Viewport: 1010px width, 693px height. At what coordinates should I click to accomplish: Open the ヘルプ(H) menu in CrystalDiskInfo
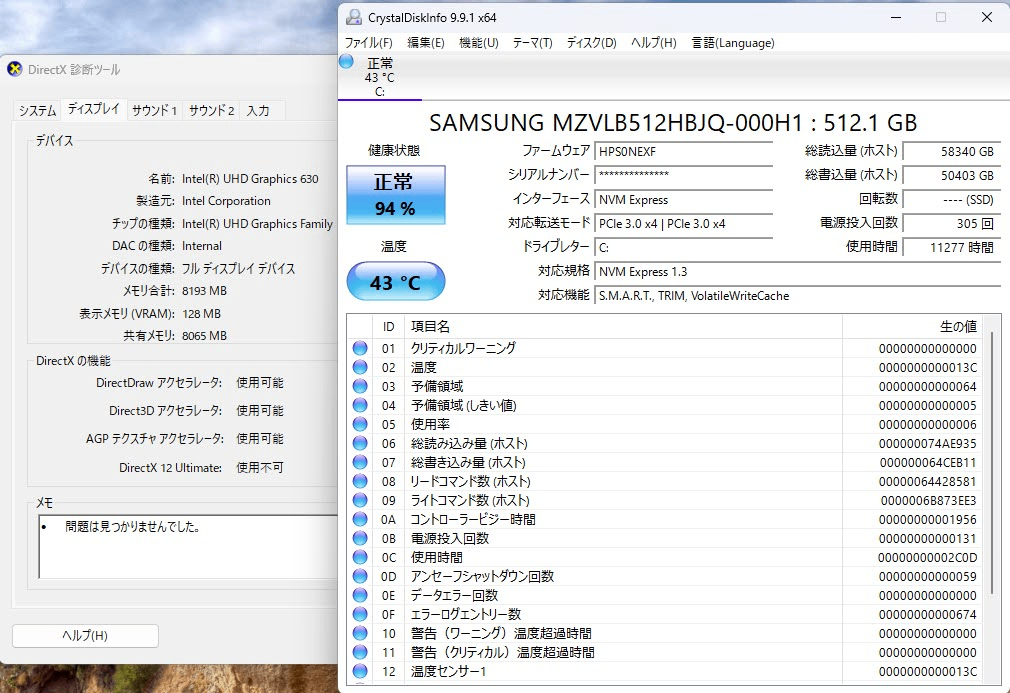(x=653, y=43)
